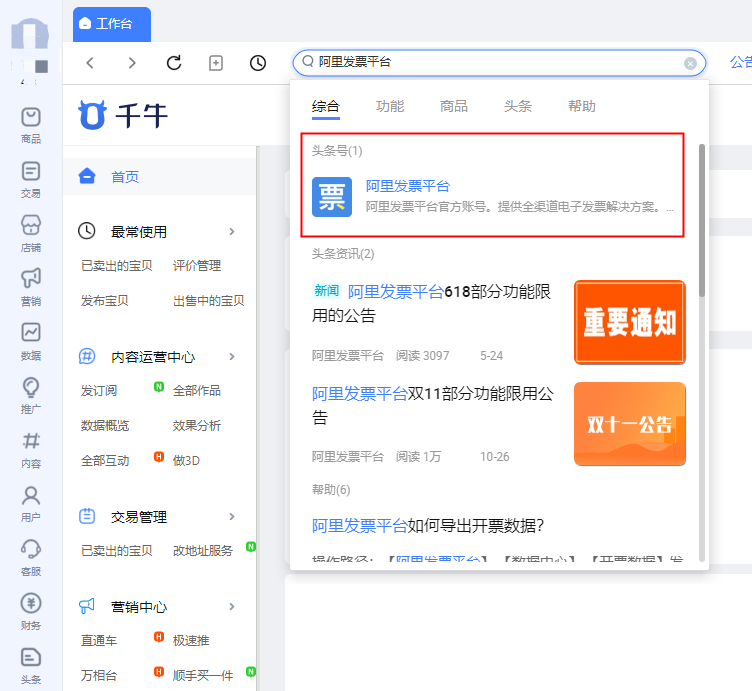Viewport: 752px width, 691px height.
Task: Click the search results scrollbar
Action: [x=702, y=221]
